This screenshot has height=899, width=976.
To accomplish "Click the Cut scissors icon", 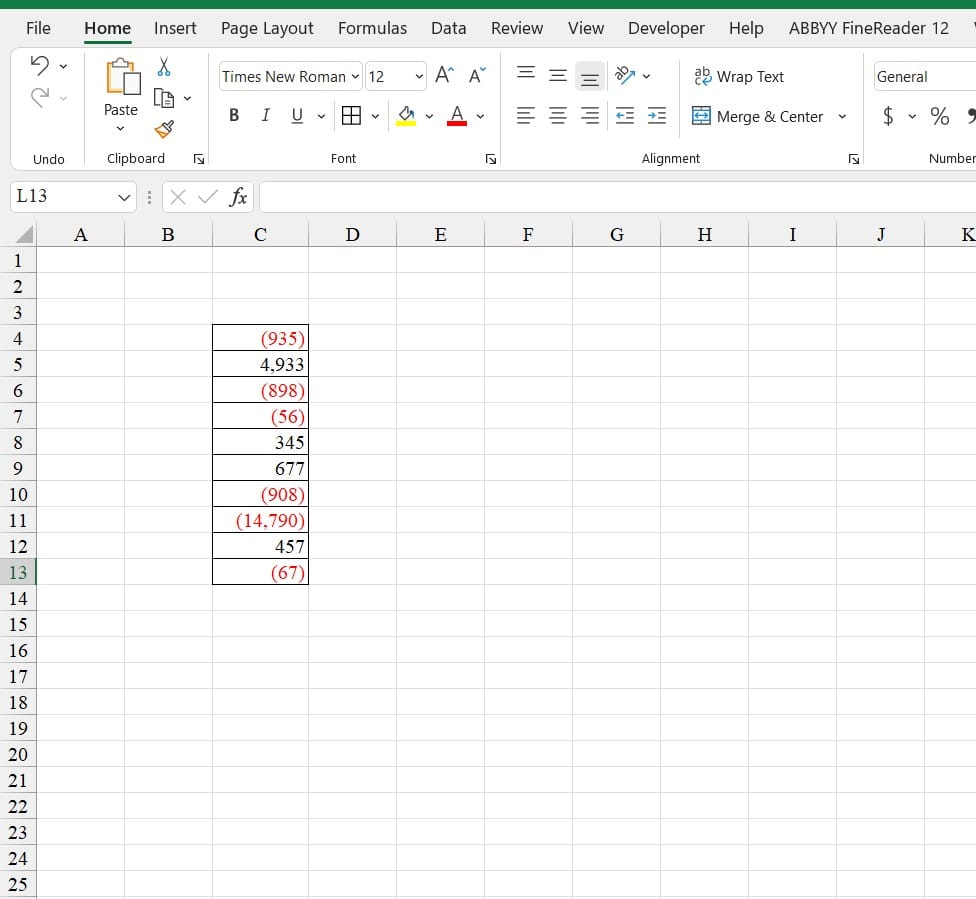I will click(164, 67).
